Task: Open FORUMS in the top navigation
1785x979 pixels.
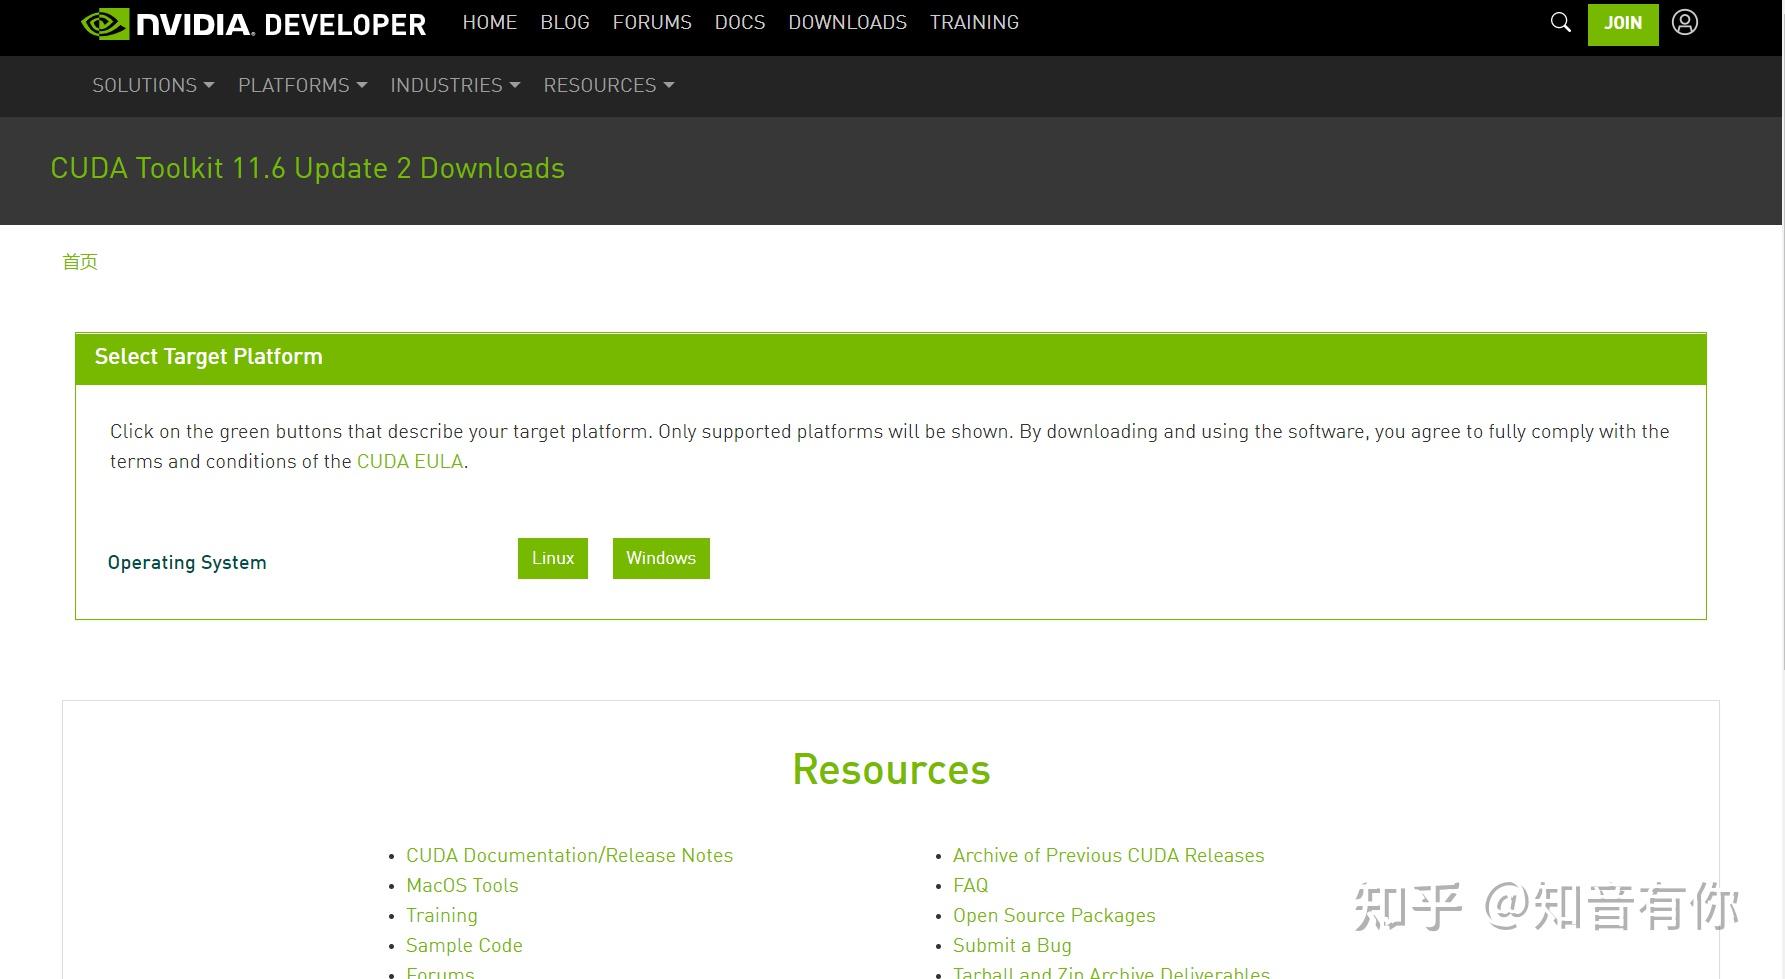Action: [x=652, y=22]
